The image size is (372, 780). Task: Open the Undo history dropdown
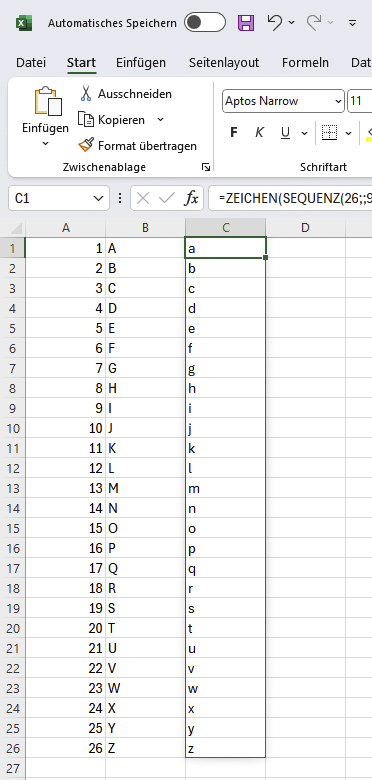point(291,23)
